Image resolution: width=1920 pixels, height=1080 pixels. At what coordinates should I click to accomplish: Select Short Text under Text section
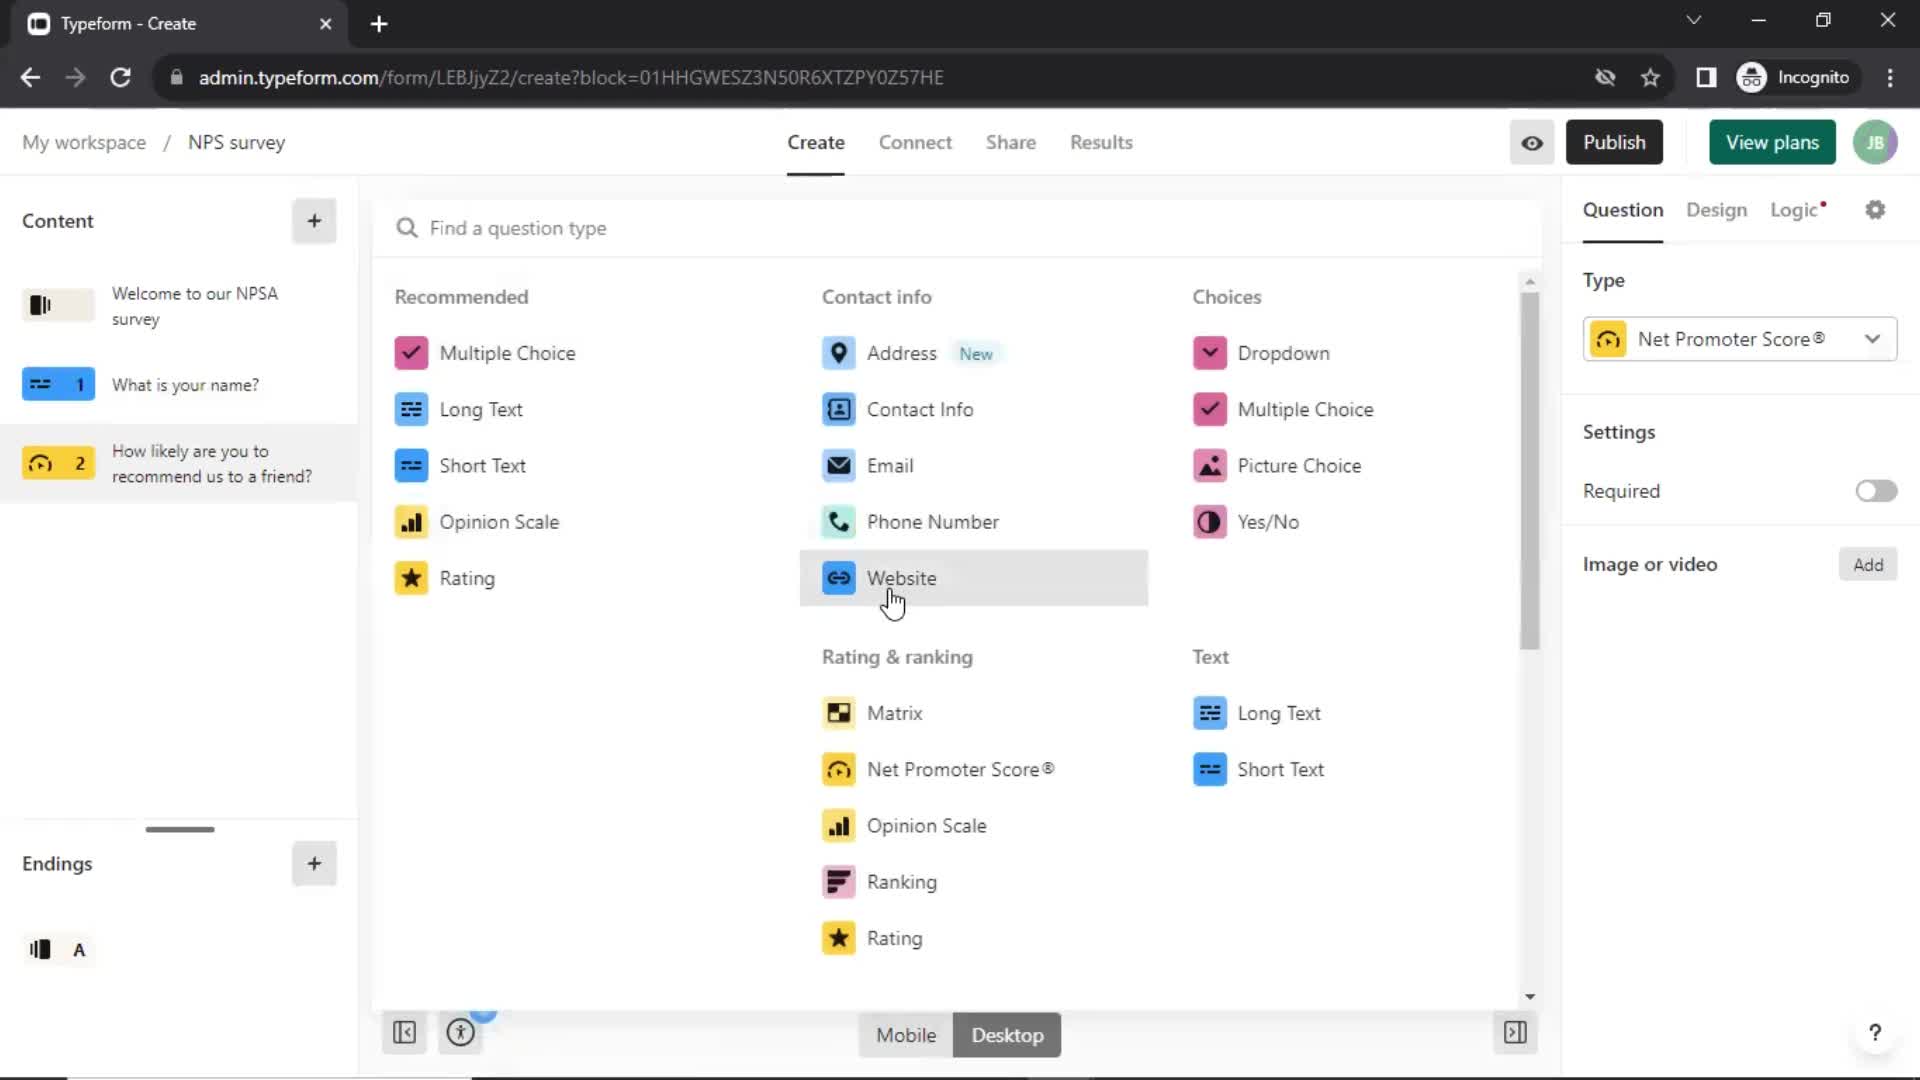1259,769
